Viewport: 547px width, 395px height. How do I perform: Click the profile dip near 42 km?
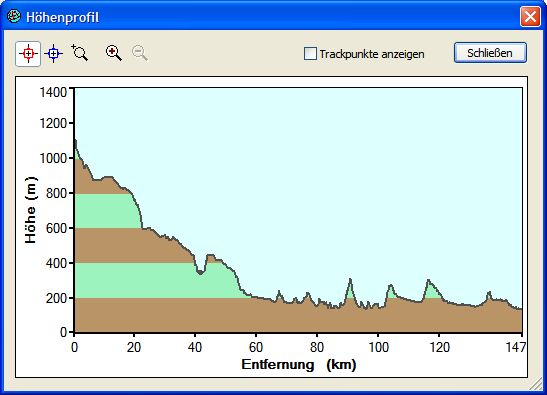pyautogui.click(x=200, y=273)
